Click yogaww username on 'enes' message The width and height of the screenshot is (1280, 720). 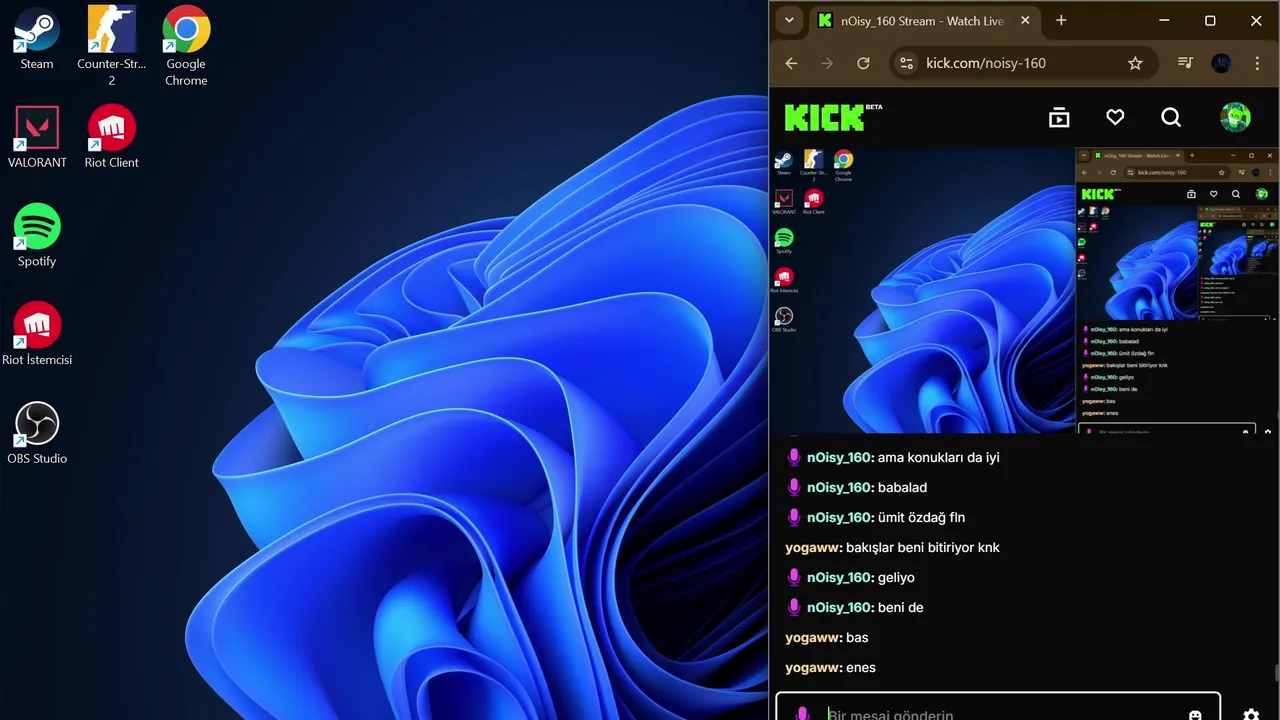pyautogui.click(x=814, y=667)
